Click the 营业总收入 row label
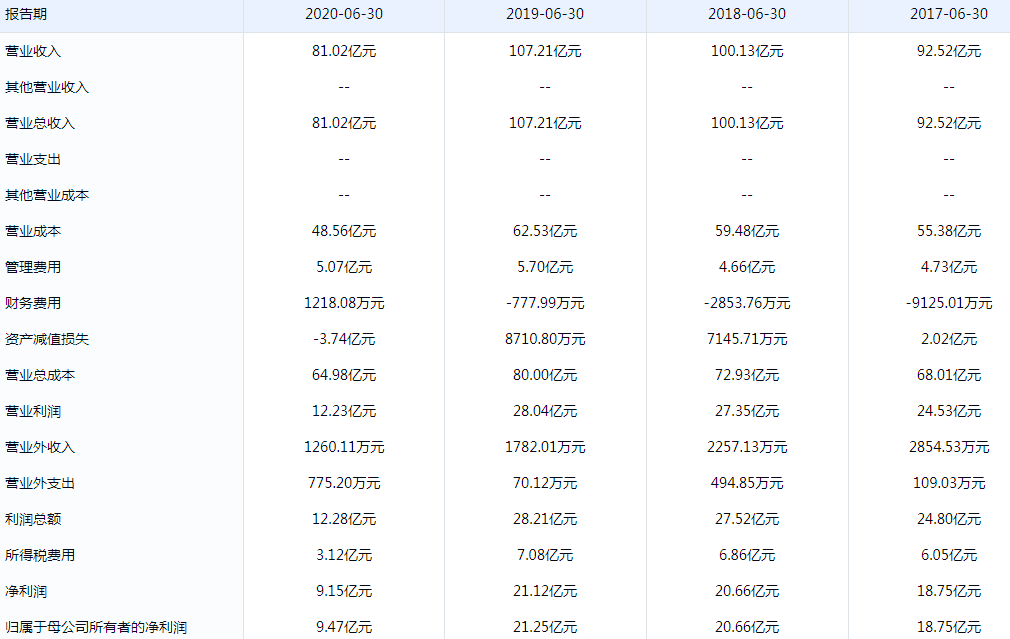1010x639 pixels. pyautogui.click(x=40, y=123)
